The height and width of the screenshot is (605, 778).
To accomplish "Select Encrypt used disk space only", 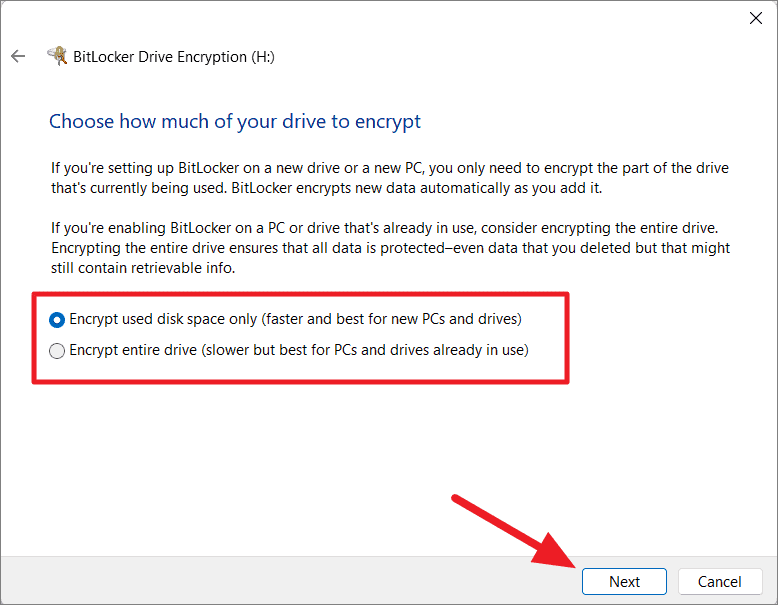I will (x=285, y=319).
